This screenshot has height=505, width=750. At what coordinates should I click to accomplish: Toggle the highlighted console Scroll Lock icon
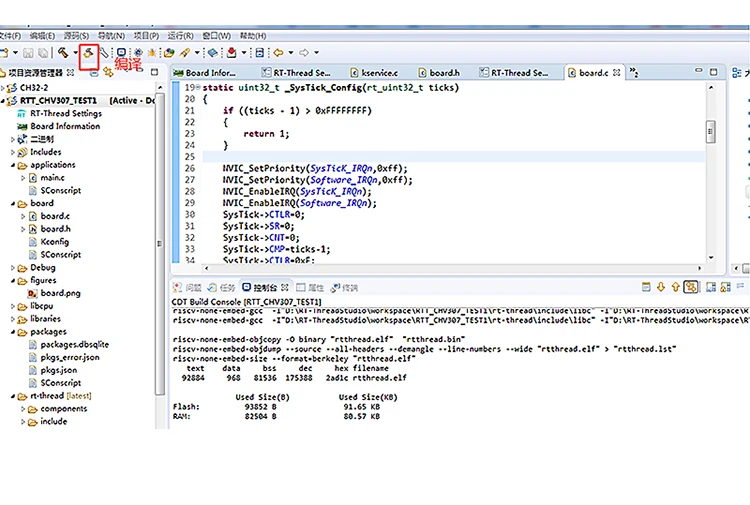tap(691, 287)
